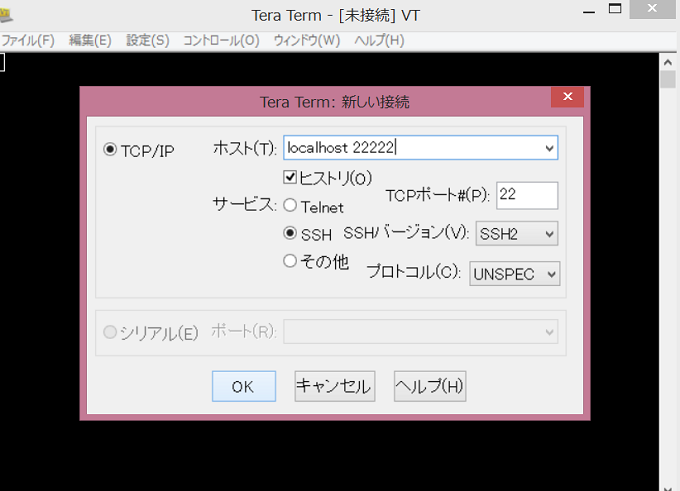Open the プロトコル UNSPEC dropdown
680x491 pixels.
[x=515, y=274]
